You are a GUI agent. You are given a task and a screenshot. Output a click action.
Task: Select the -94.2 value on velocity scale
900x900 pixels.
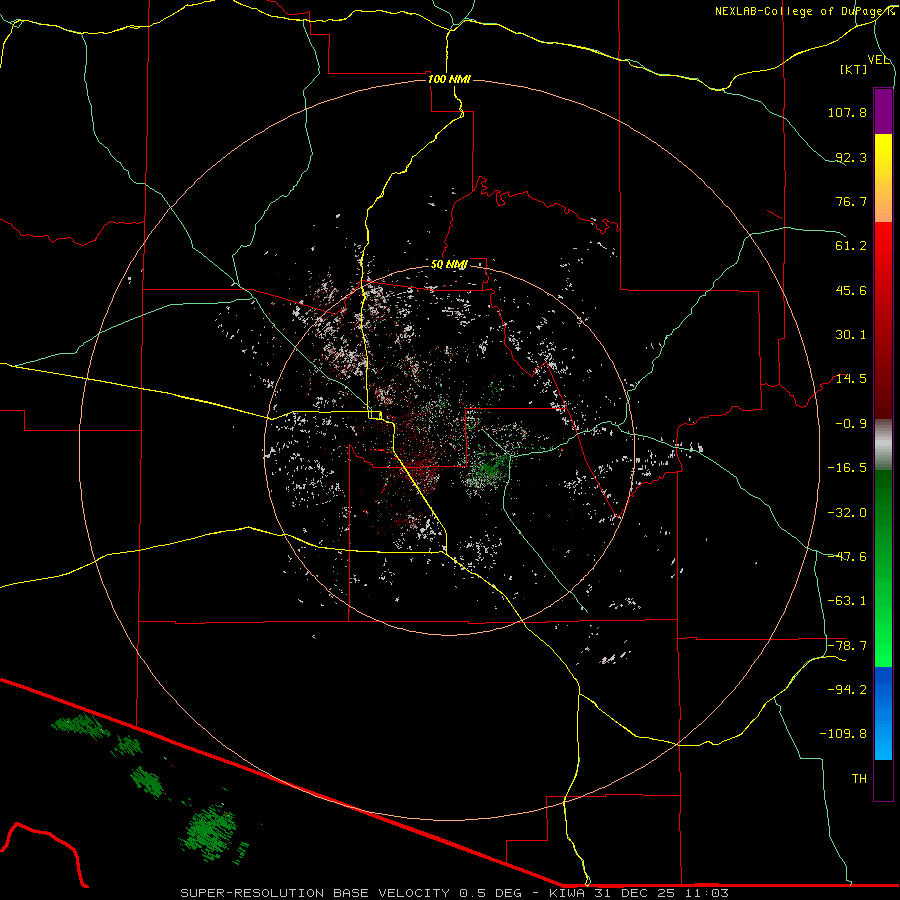click(x=847, y=690)
